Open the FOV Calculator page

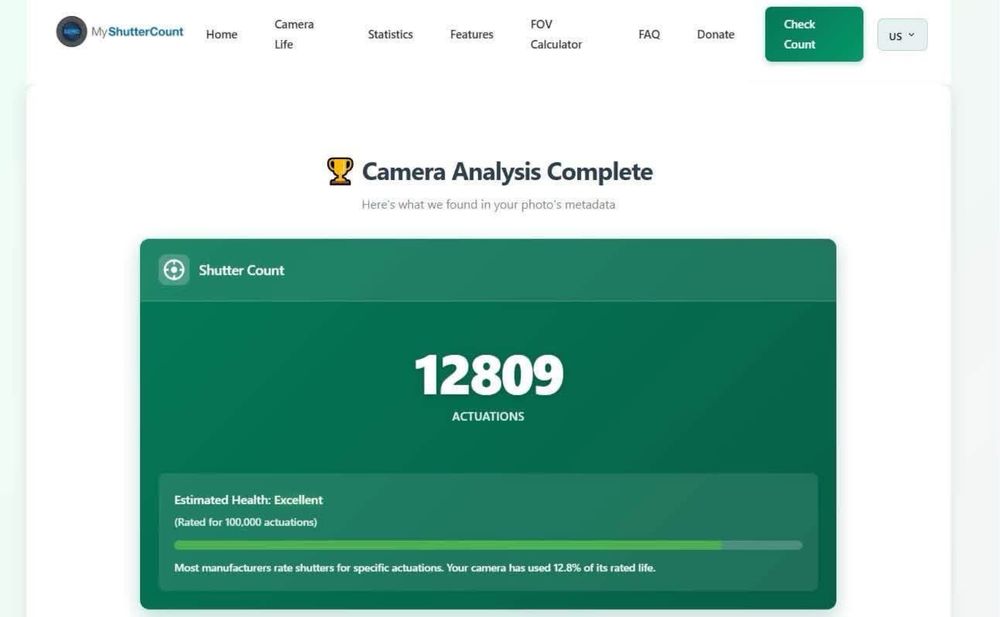556,34
